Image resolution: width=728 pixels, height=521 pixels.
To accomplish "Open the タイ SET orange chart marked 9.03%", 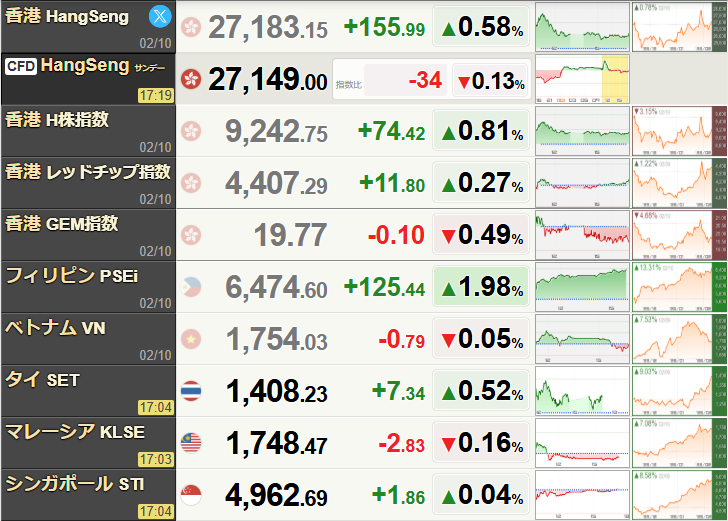I will (680, 391).
